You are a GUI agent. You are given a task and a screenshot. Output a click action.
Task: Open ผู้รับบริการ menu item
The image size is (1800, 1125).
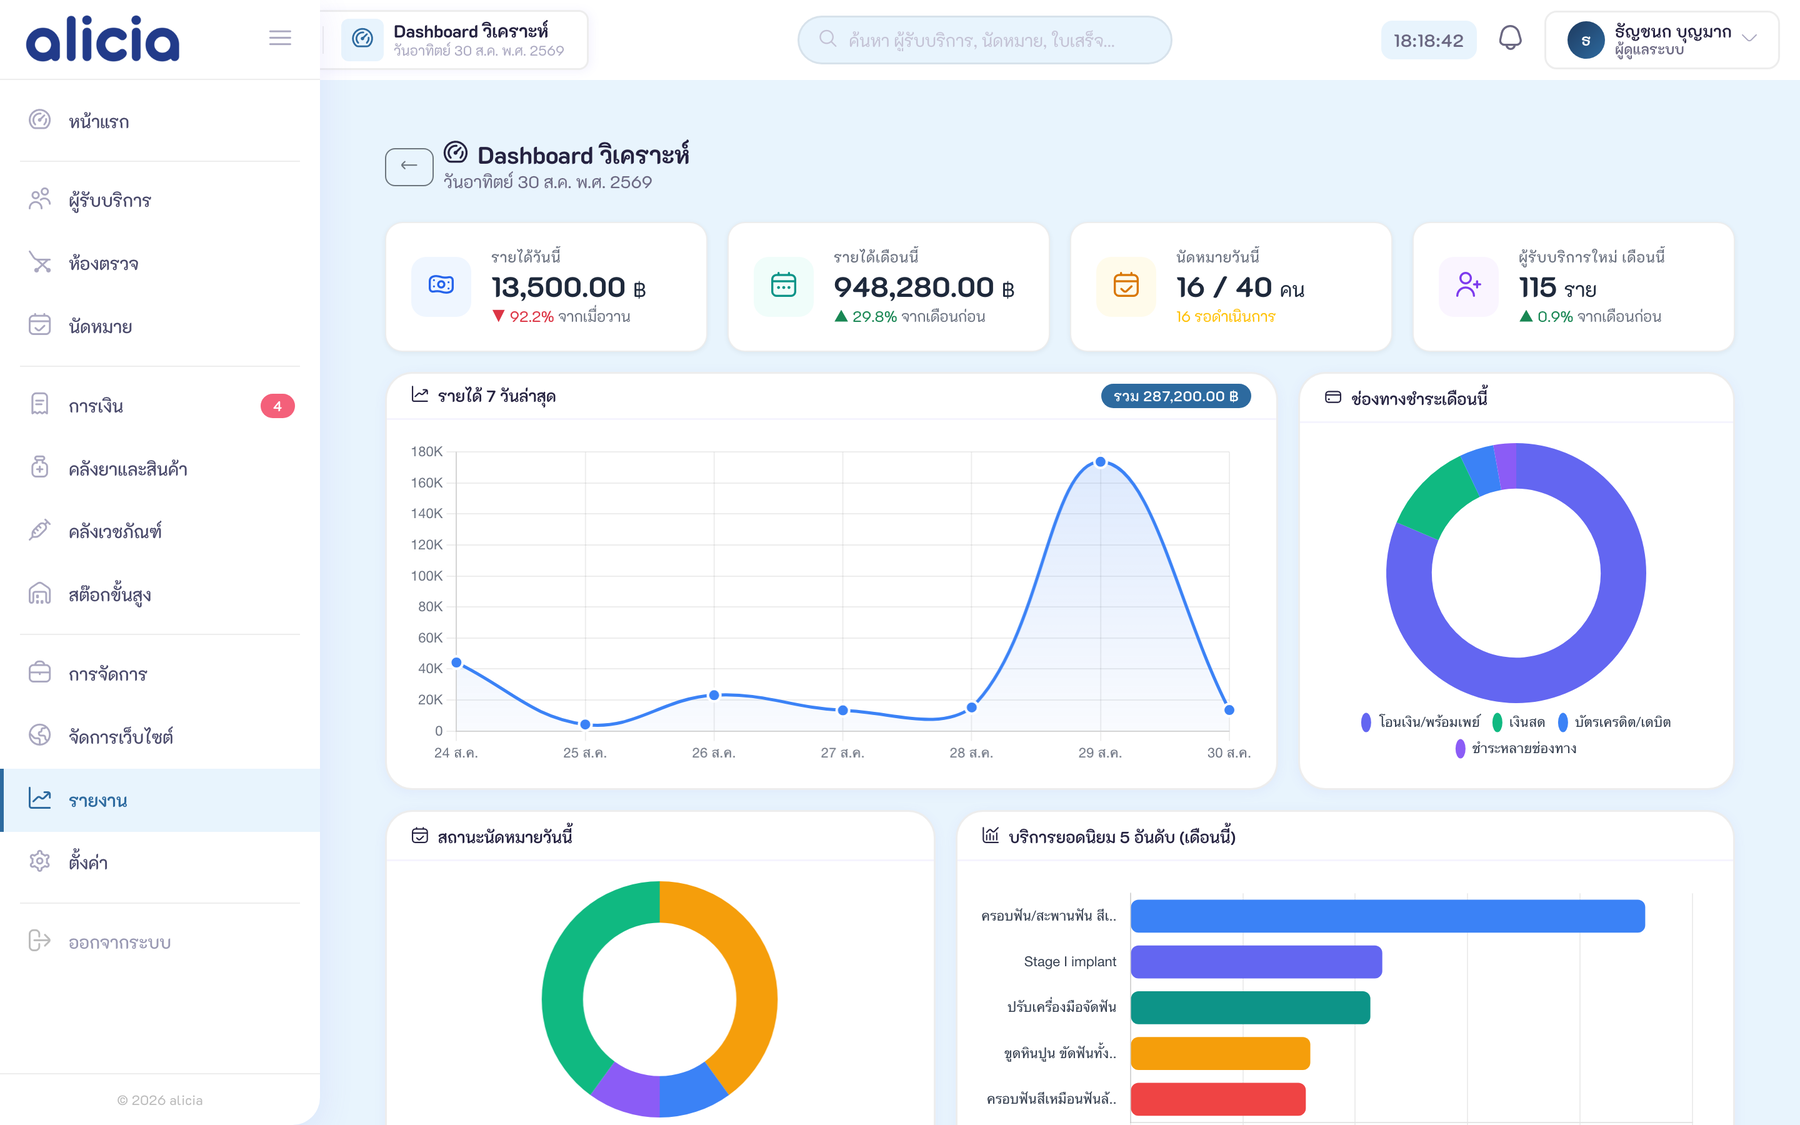[x=160, y=200]
